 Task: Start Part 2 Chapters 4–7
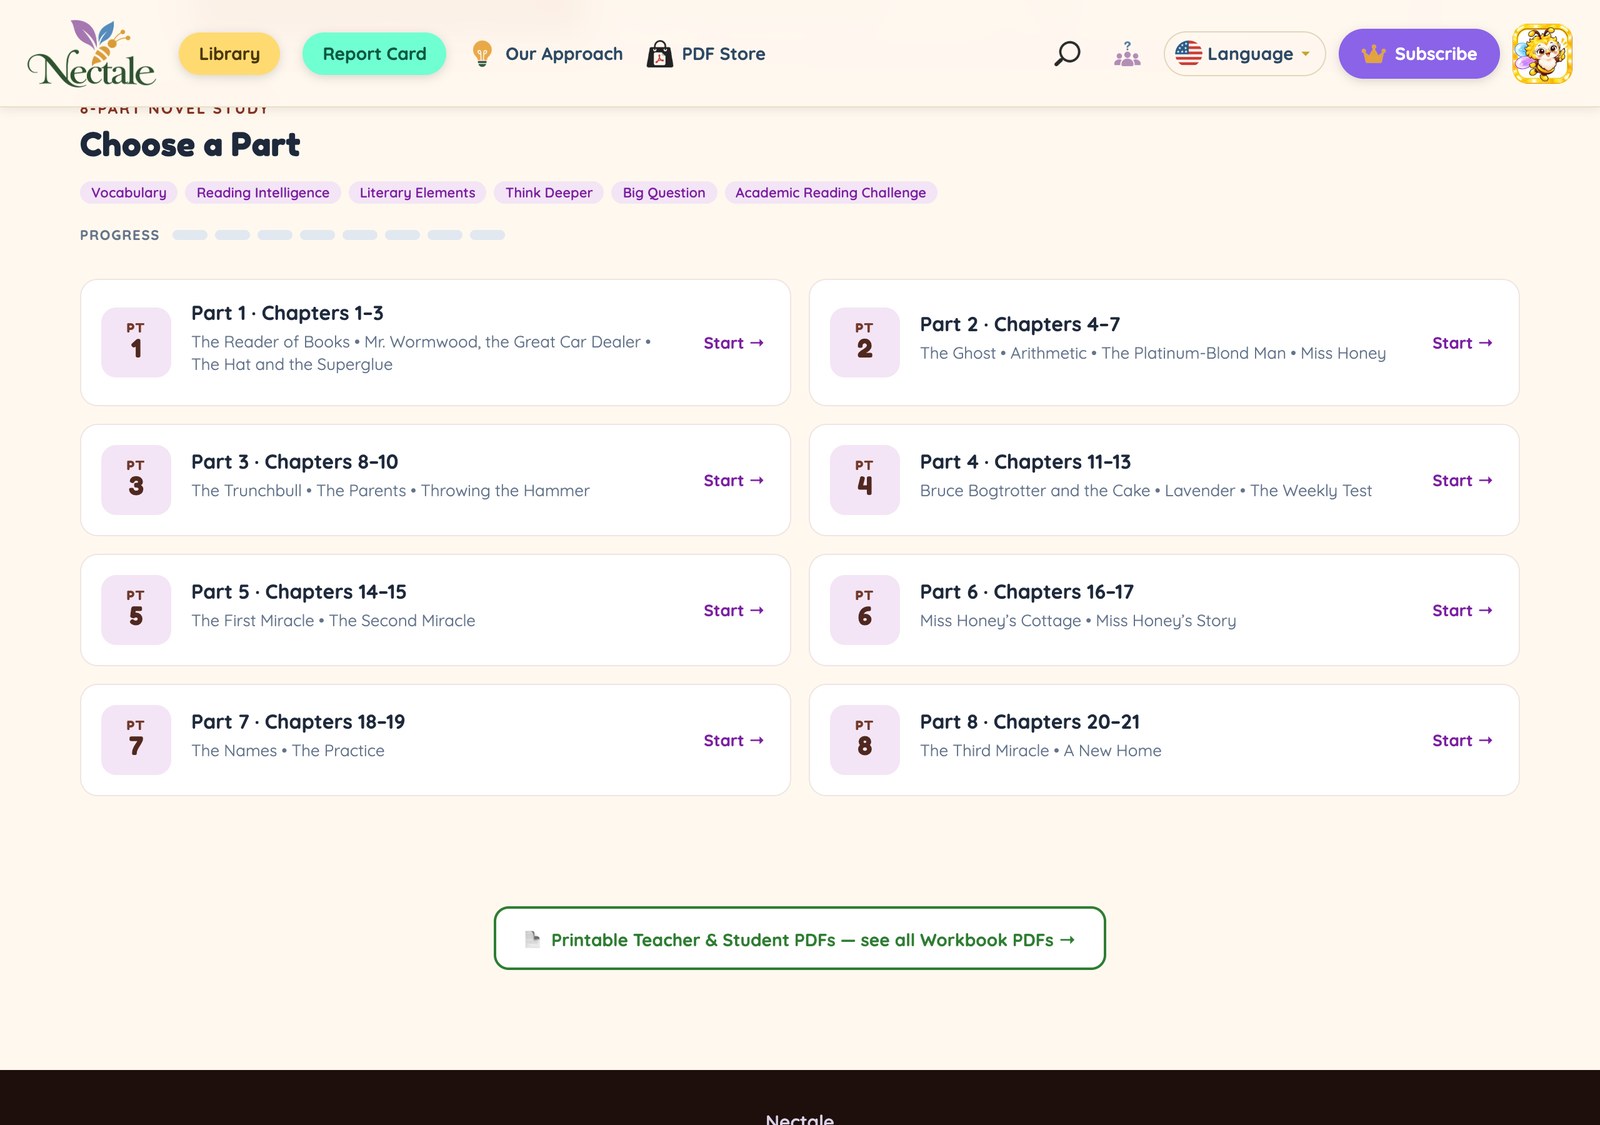pos(1462,343)
